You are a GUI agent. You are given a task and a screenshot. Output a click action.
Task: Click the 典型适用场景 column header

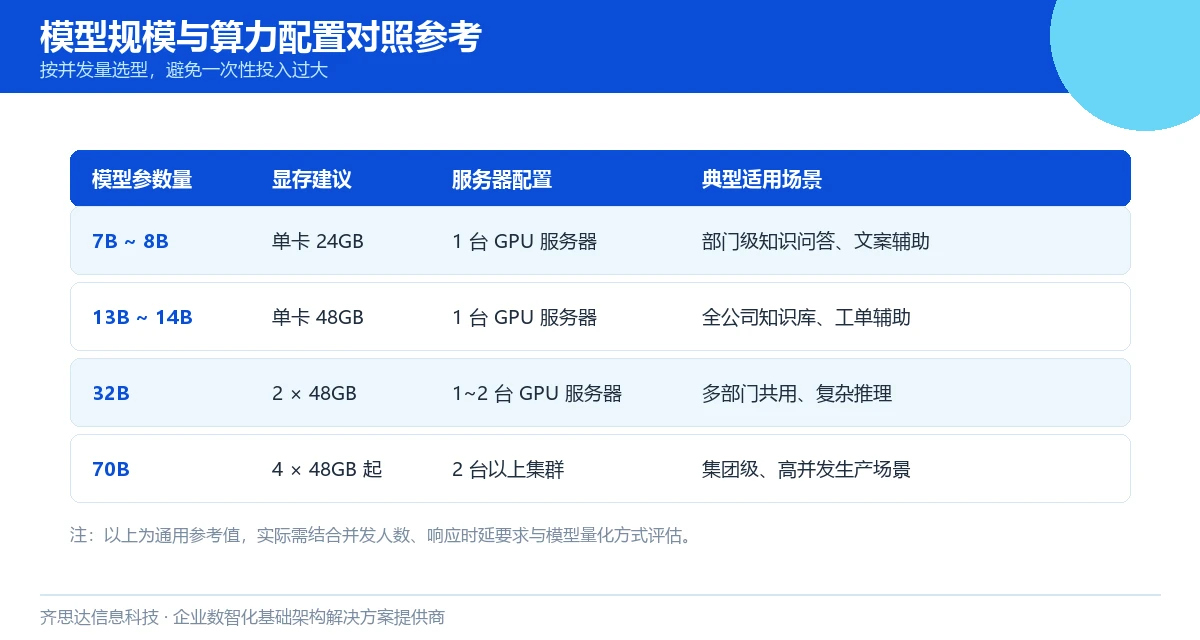pyautogui.click(x=762, y=180)
